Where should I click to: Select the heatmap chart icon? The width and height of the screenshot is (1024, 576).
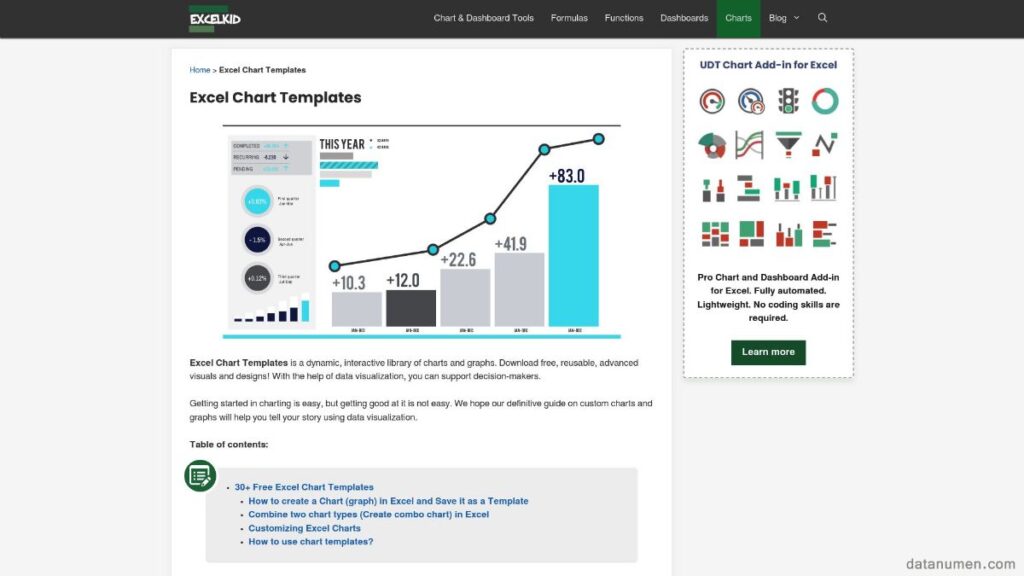712,233
